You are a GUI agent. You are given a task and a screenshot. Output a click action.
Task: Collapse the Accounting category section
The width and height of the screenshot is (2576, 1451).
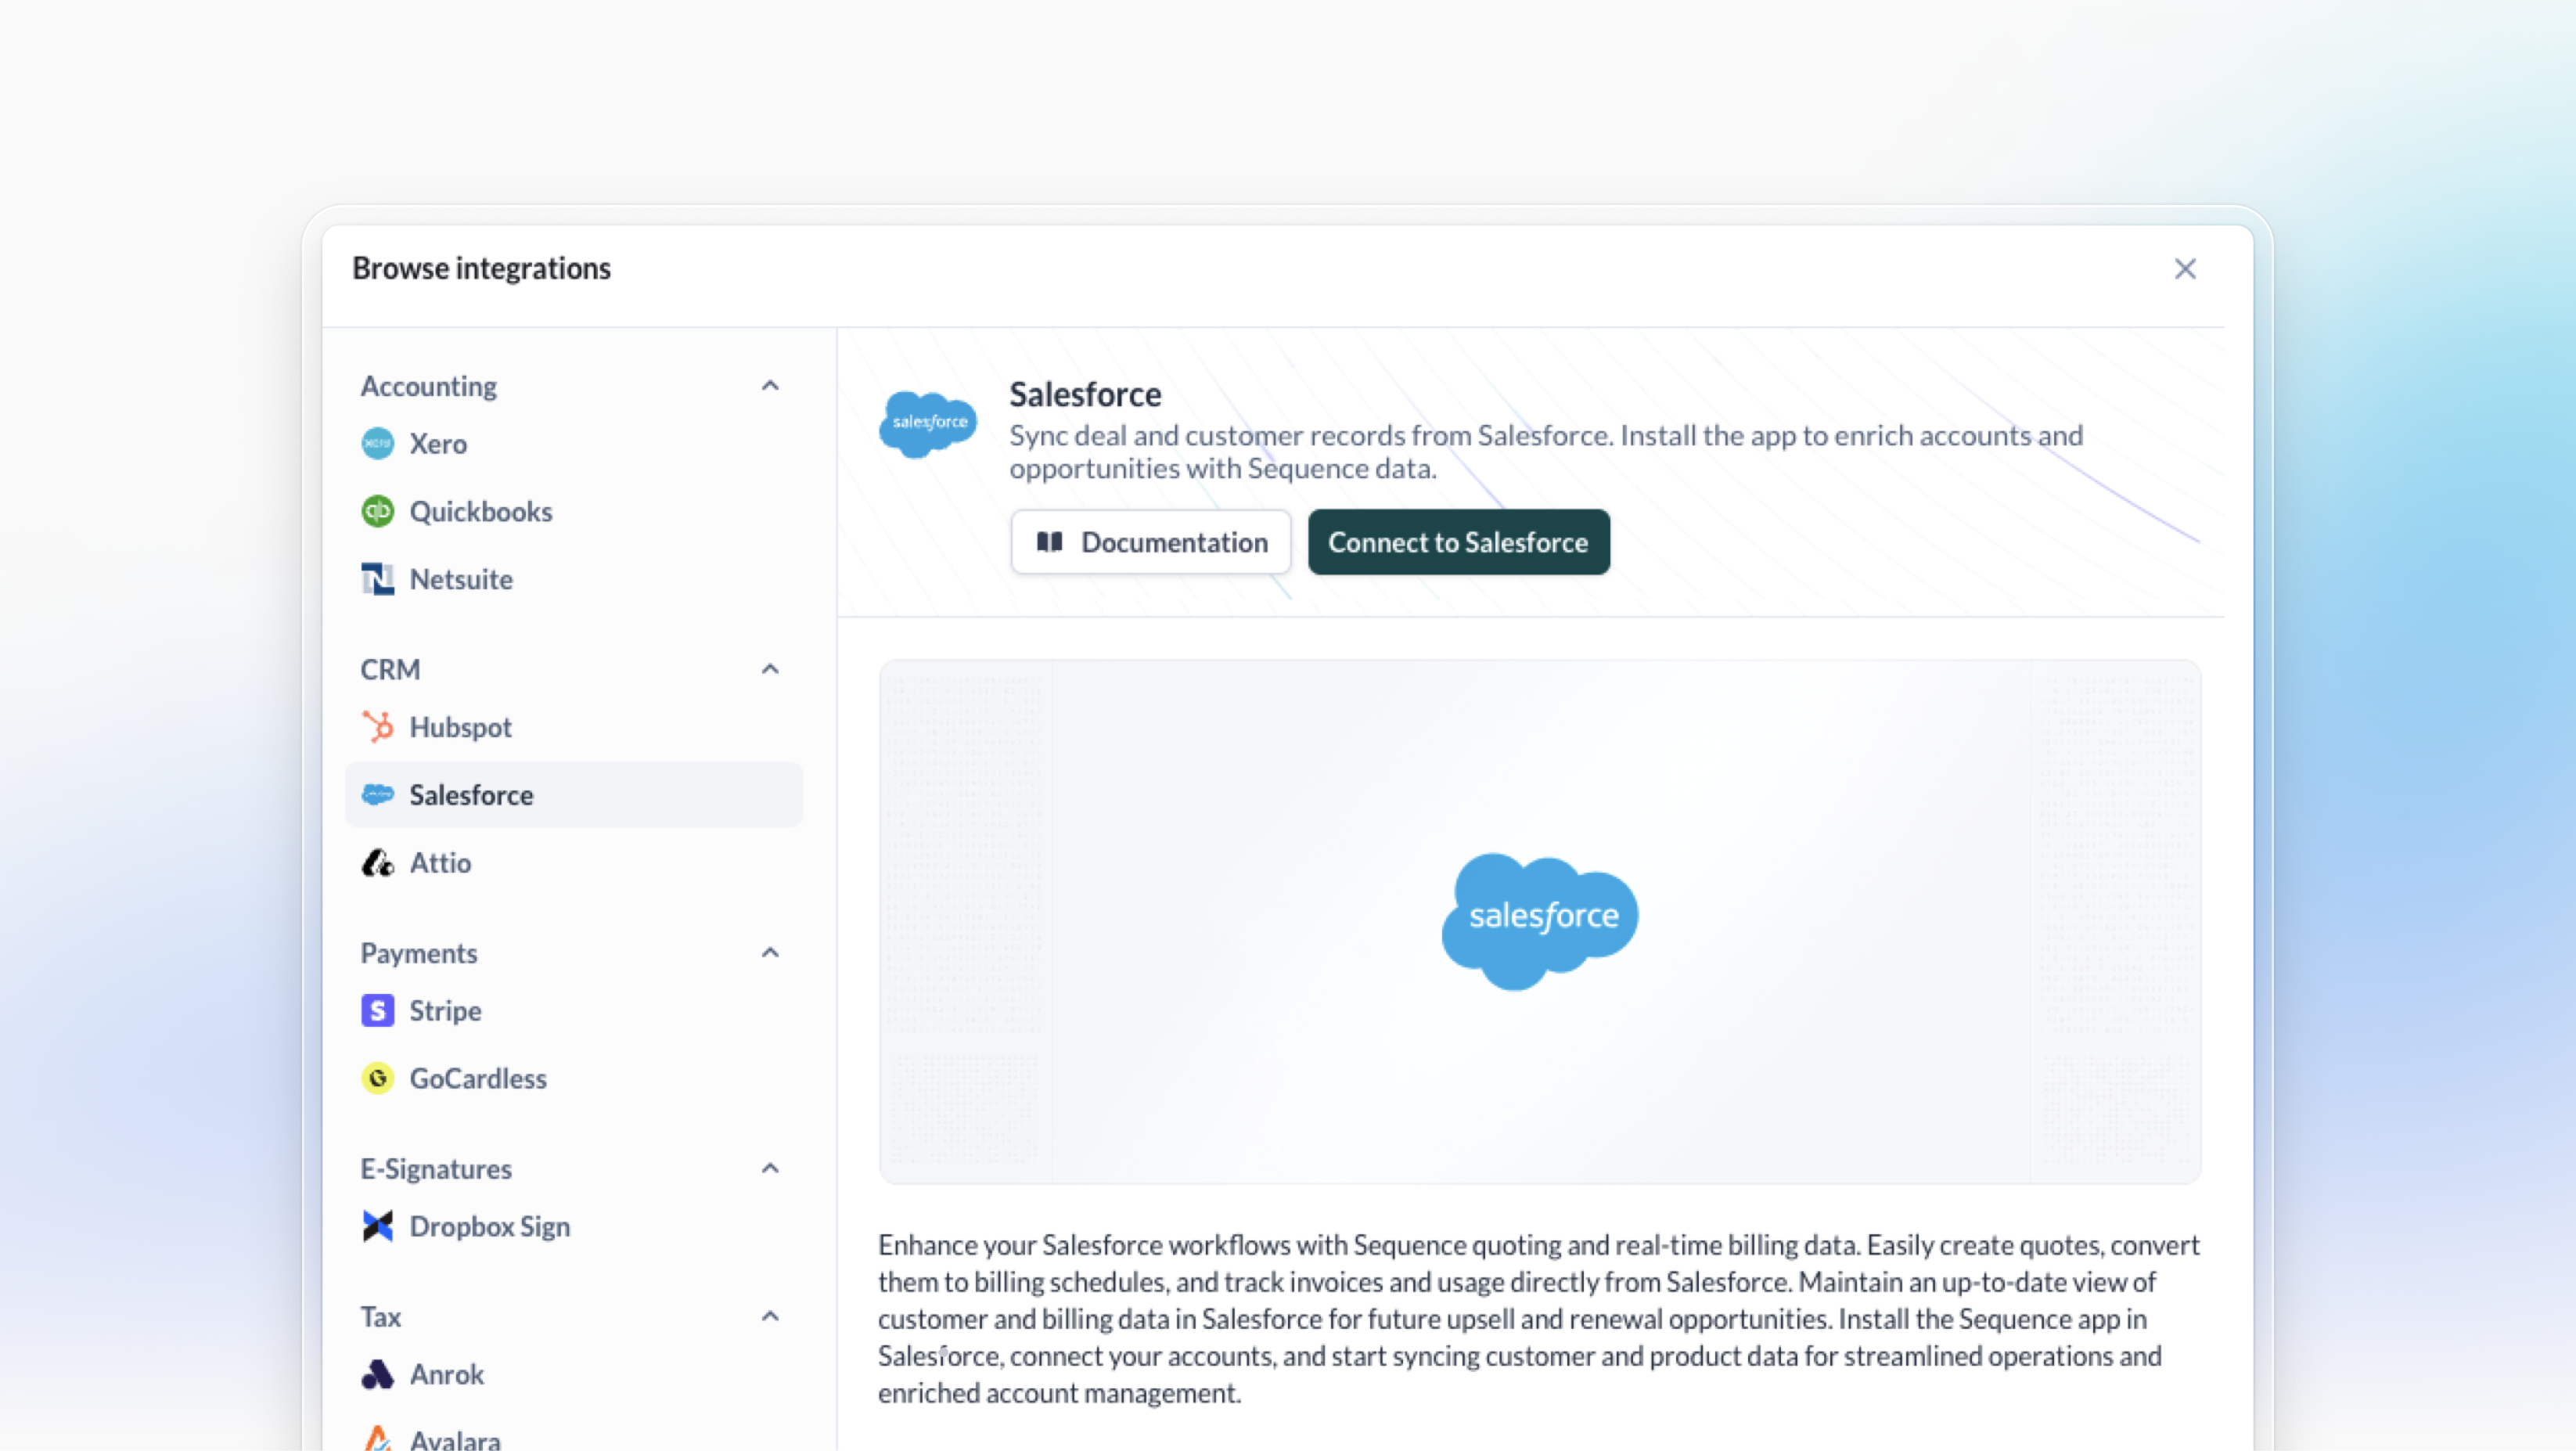772,384
